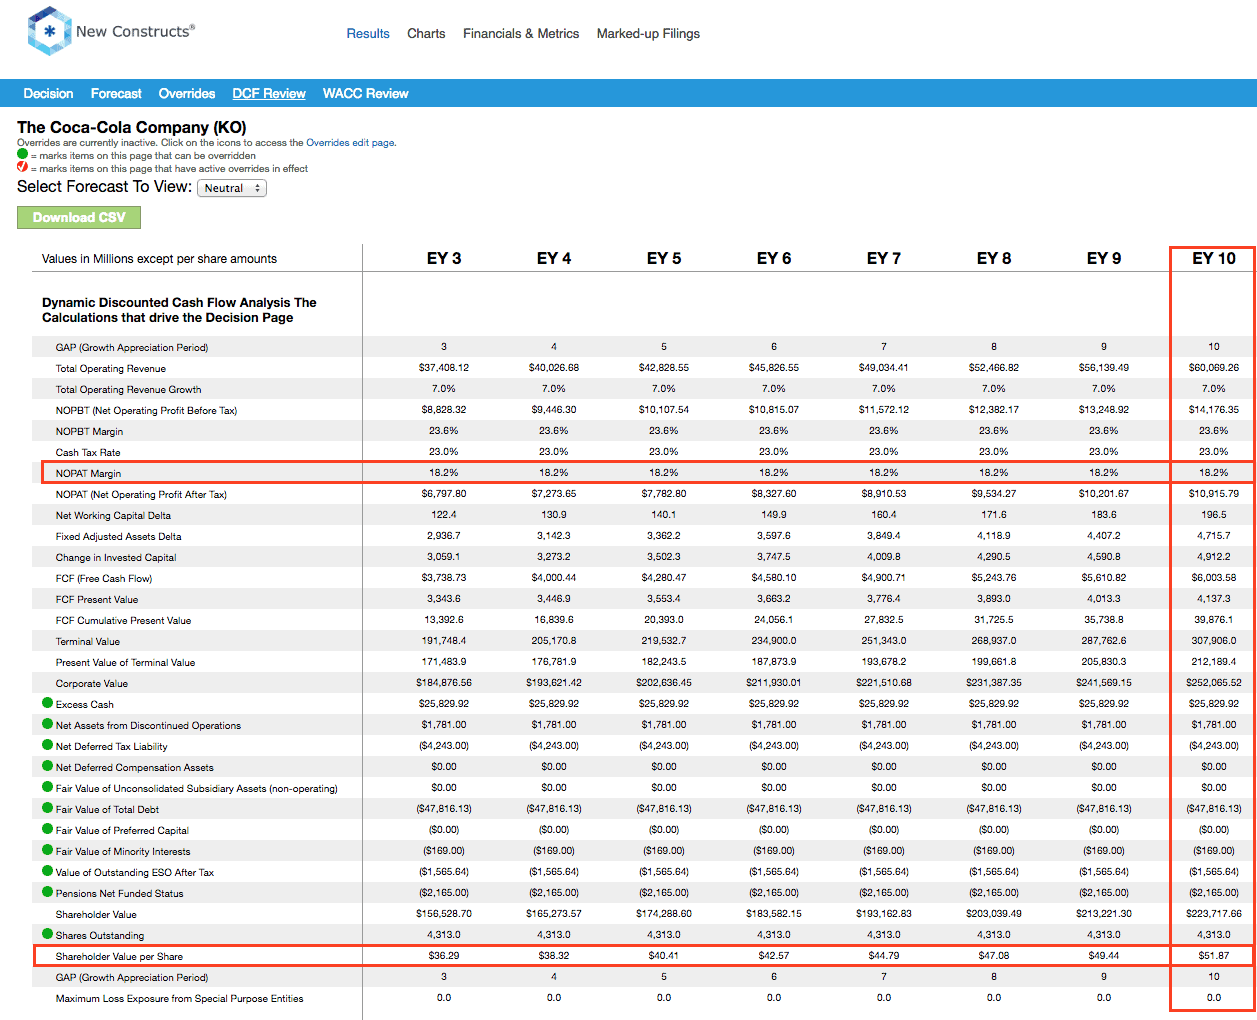The width and height of the screenshot is (1257, 1020).
Task: Click the $6,003.58 free cash flow value
Action: point(1214,578)
